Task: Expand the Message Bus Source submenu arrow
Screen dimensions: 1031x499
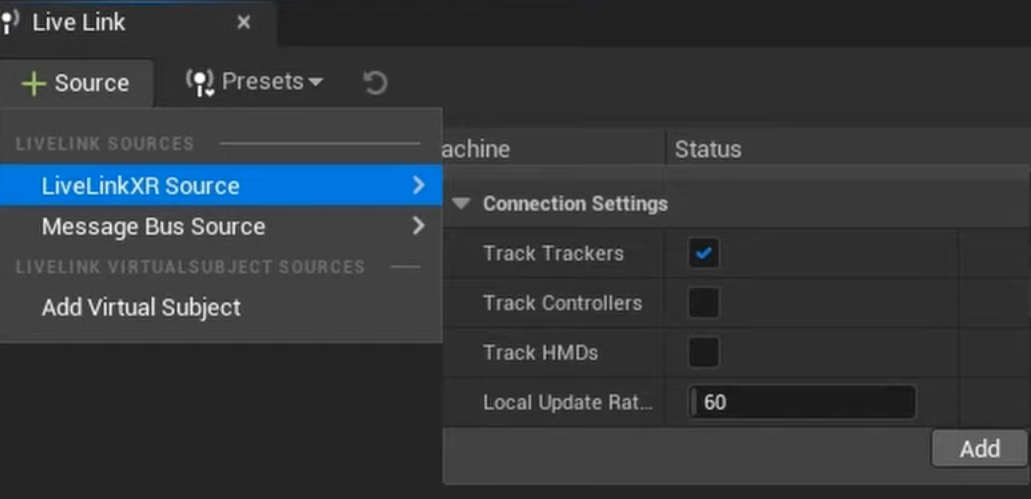Action: pos(418,226)
